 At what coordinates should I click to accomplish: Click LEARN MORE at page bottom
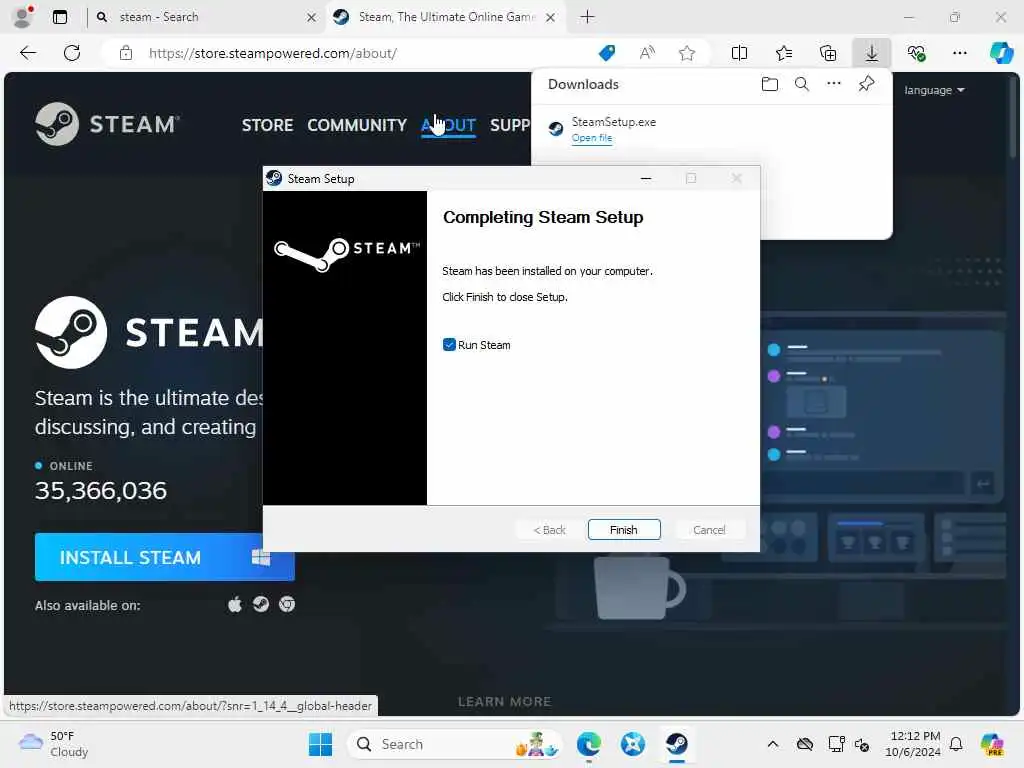coord(504,701)
